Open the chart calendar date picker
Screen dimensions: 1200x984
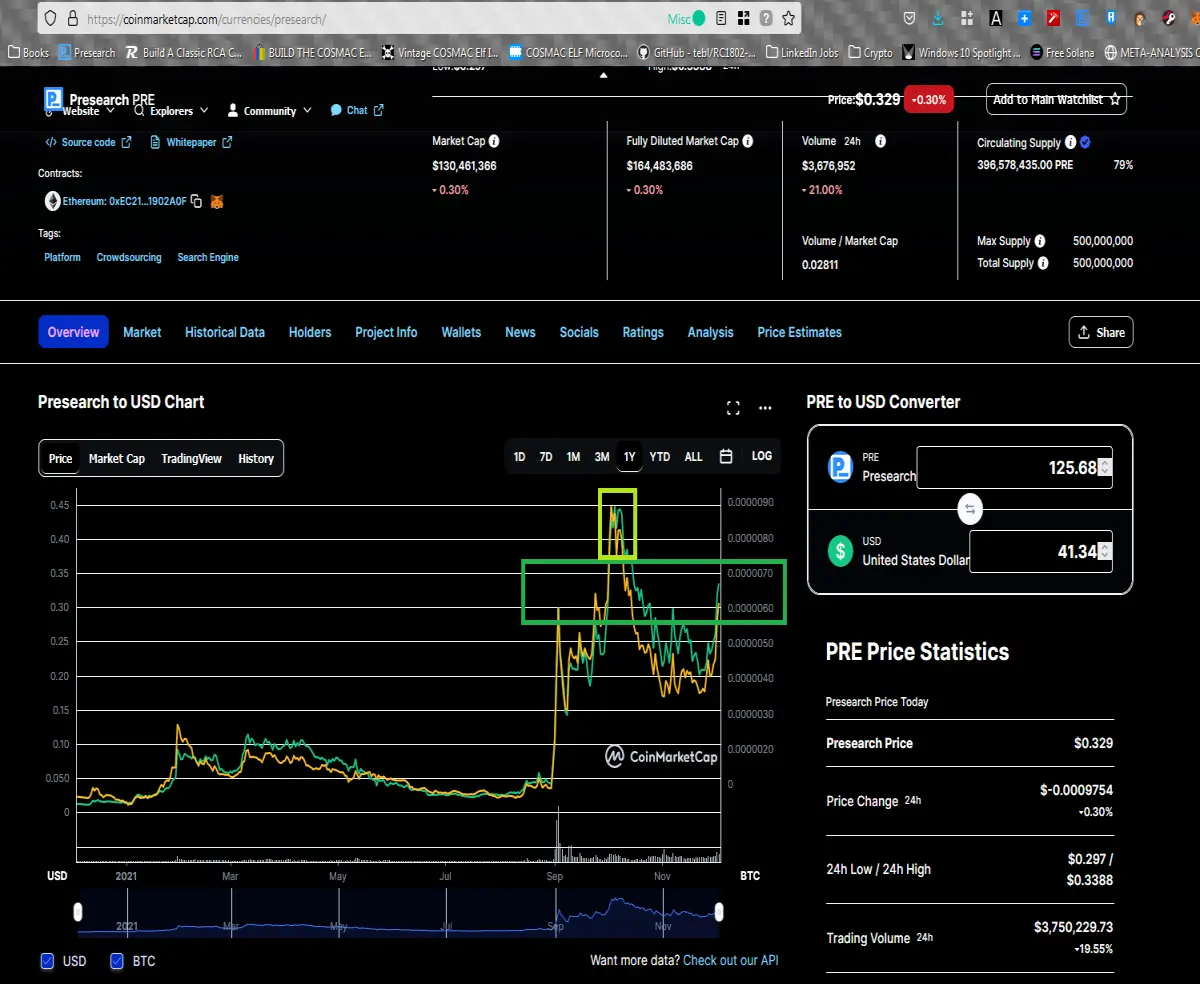click(726, 456)
